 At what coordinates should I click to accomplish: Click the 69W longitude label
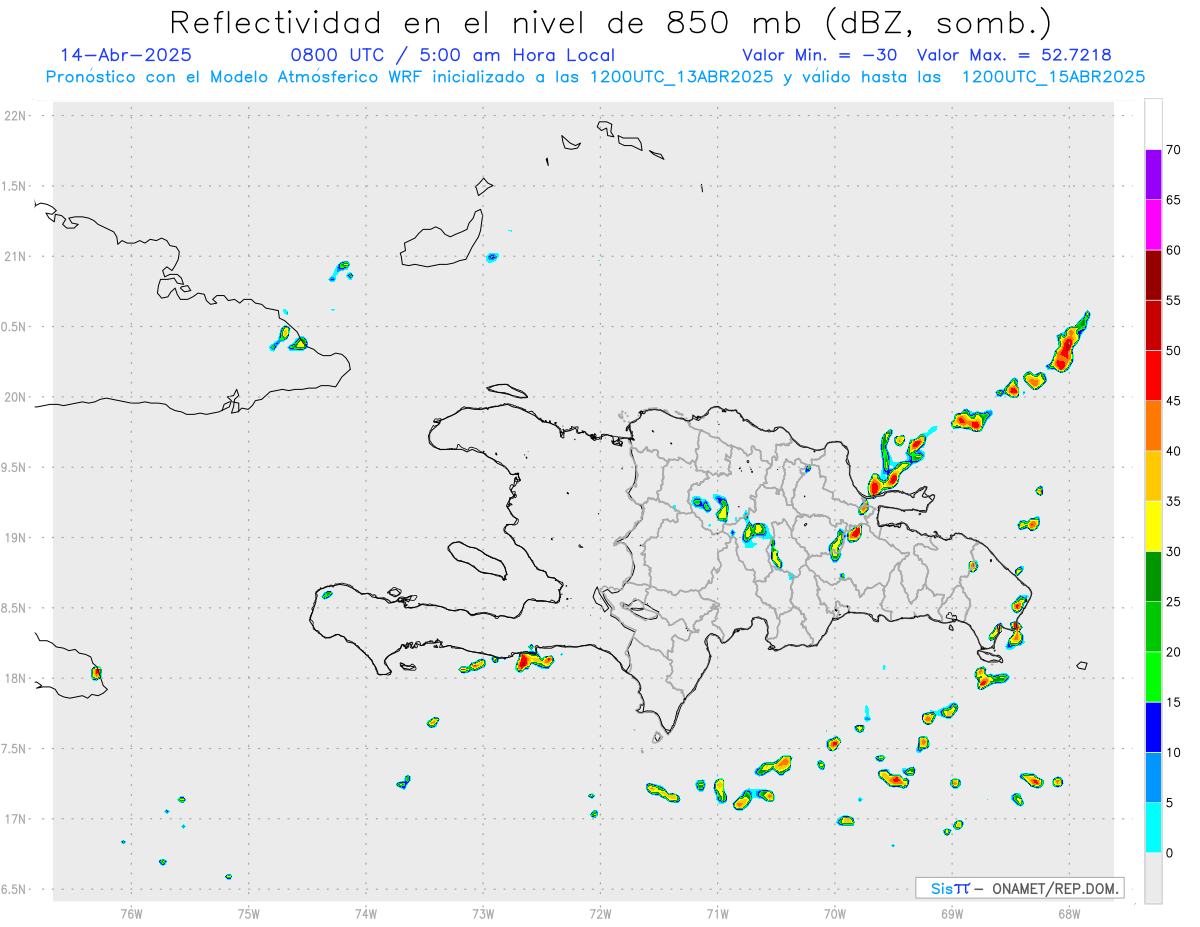[x=952, y=913]
